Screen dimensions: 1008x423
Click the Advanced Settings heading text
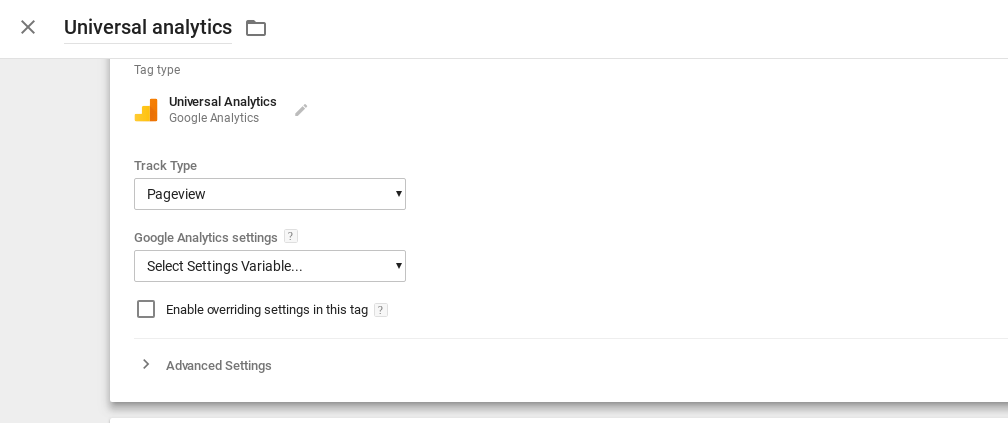(219, 366)
